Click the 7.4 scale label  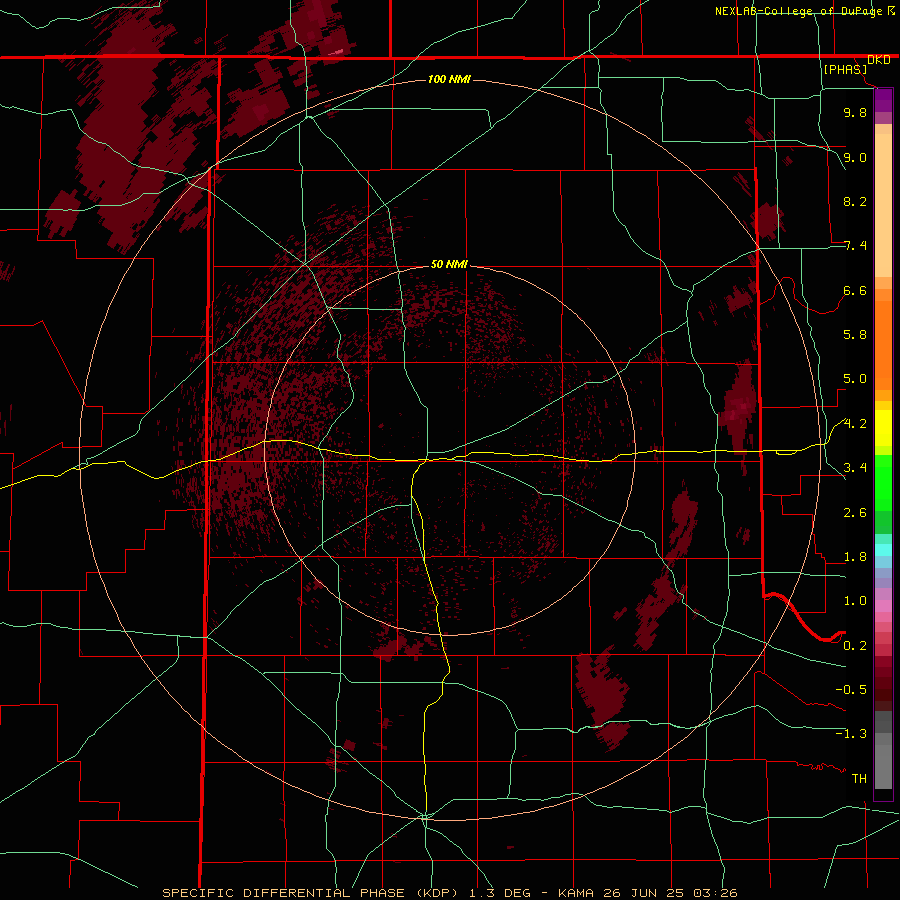click(855, 246)
